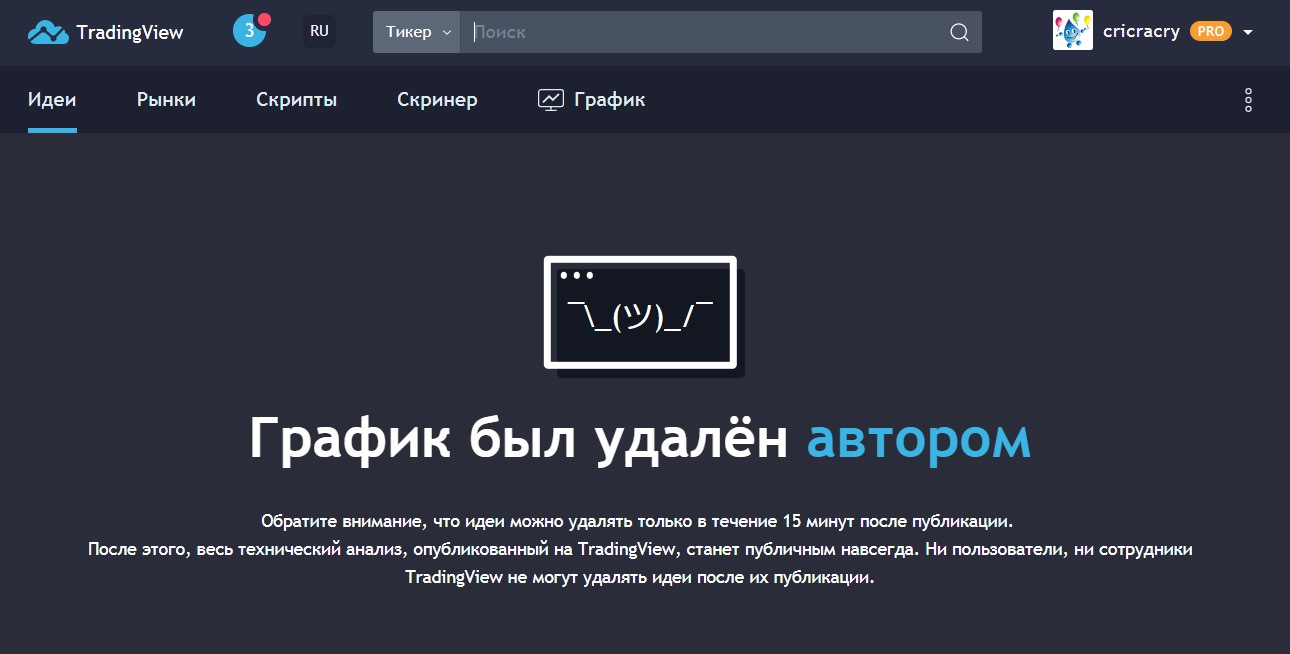
Task: Open the cricracry profile avatar
Action: [1073, 31]
